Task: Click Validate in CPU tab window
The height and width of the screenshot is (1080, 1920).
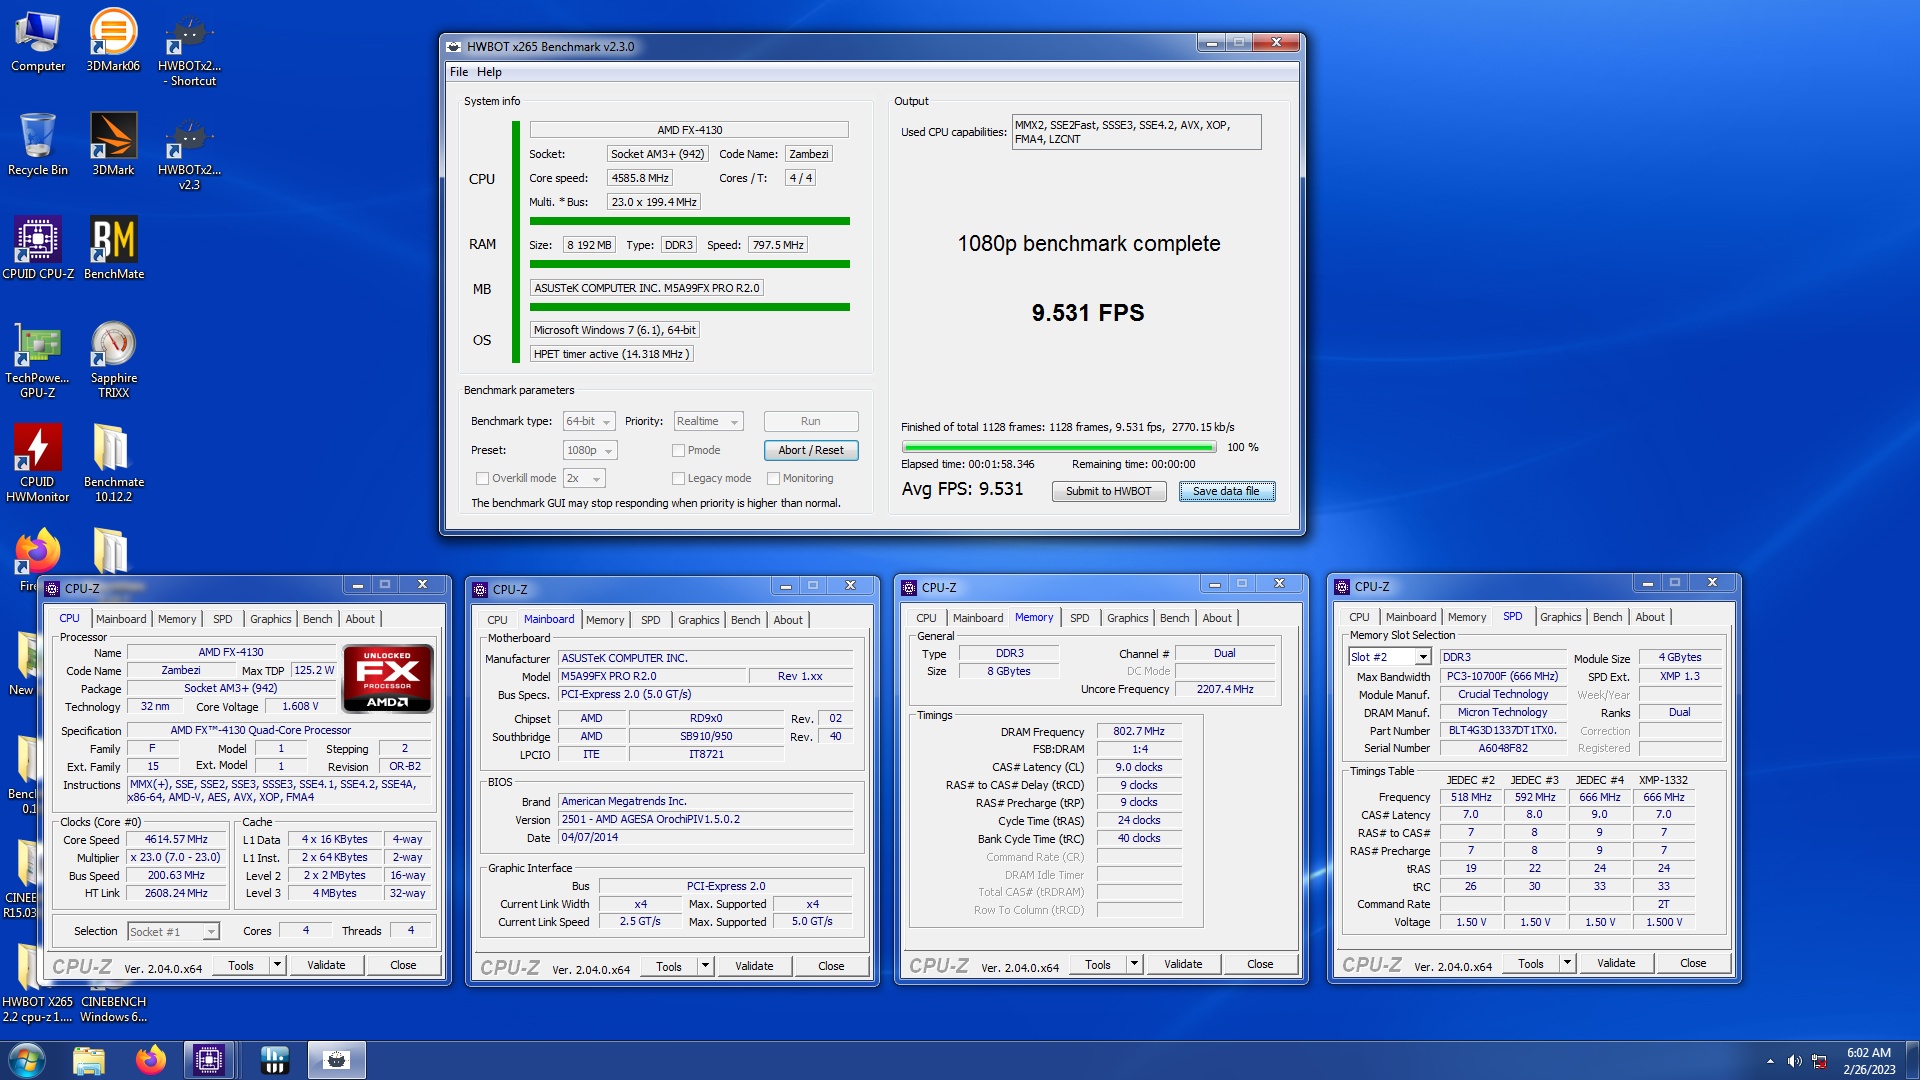Action: [x=326, y=965]
